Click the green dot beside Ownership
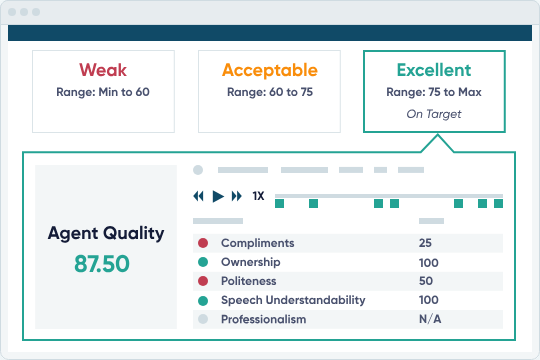Screen dimensions: 540x360 pos(203,262)
